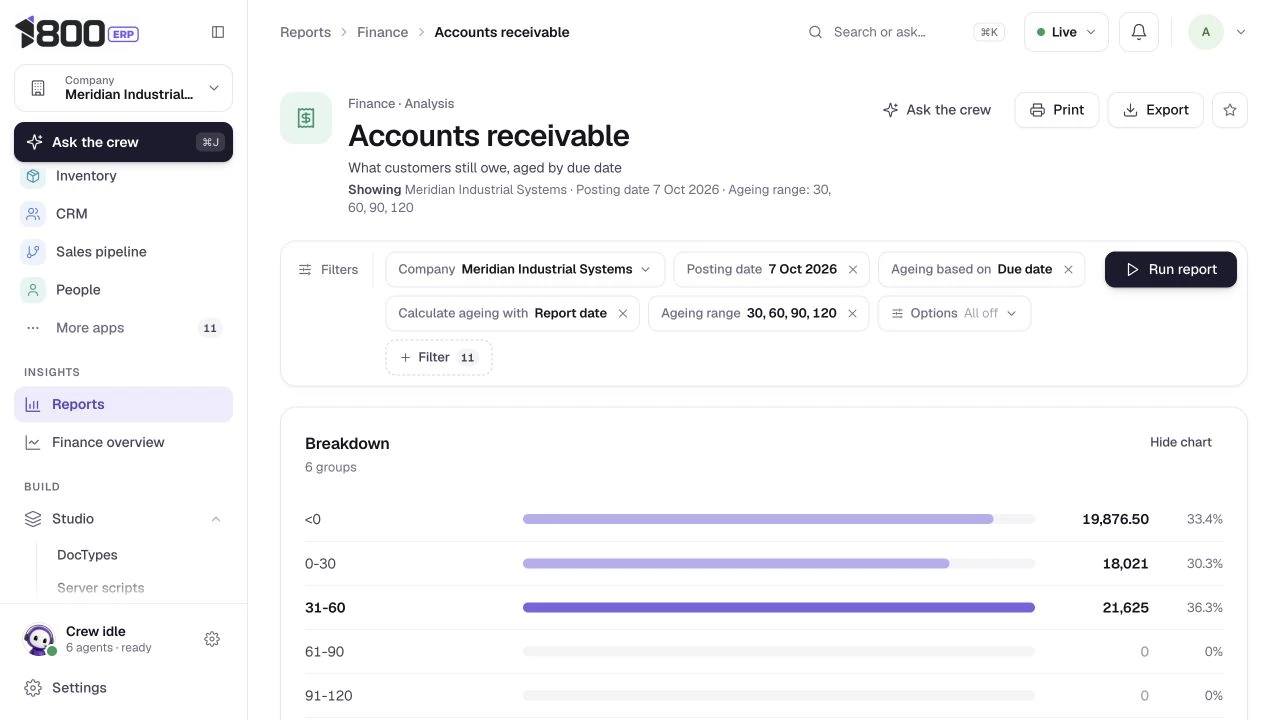Open the People app
The image size is (1280, 720).
(123, 290)
